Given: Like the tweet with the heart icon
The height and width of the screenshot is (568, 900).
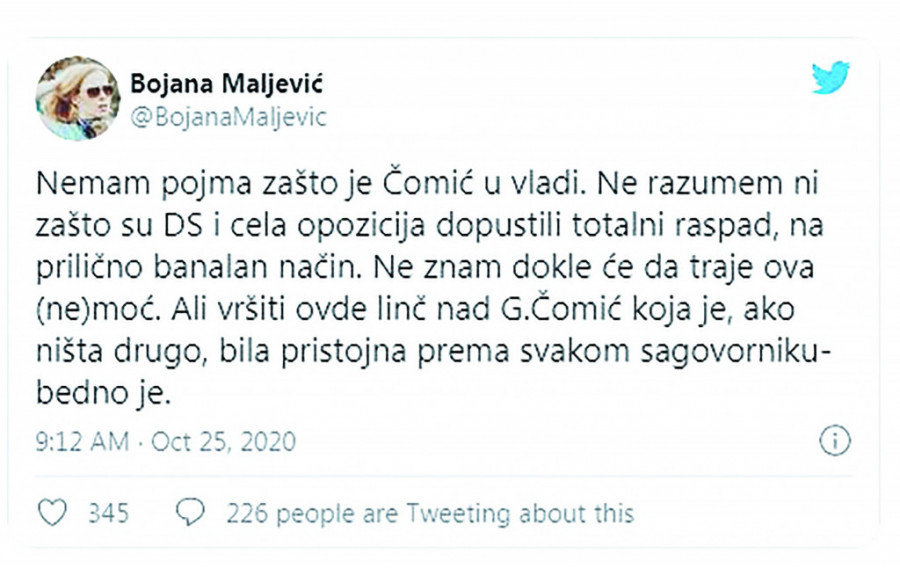Looking at the screenshot, I should (51, 514).
